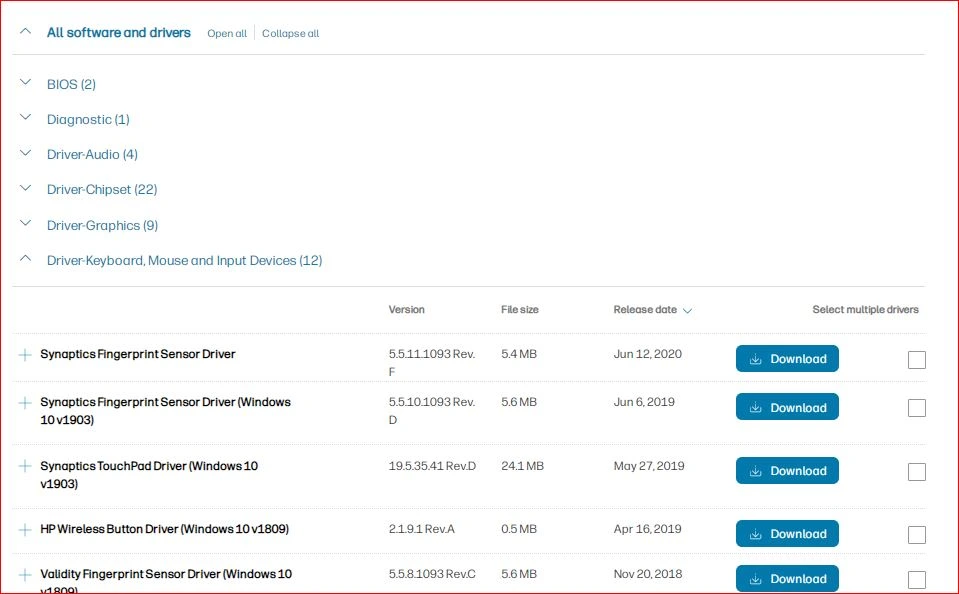Open the Driver-Audio (4) category
Viewport: 959px width, 594px height.
click(92, 154)
